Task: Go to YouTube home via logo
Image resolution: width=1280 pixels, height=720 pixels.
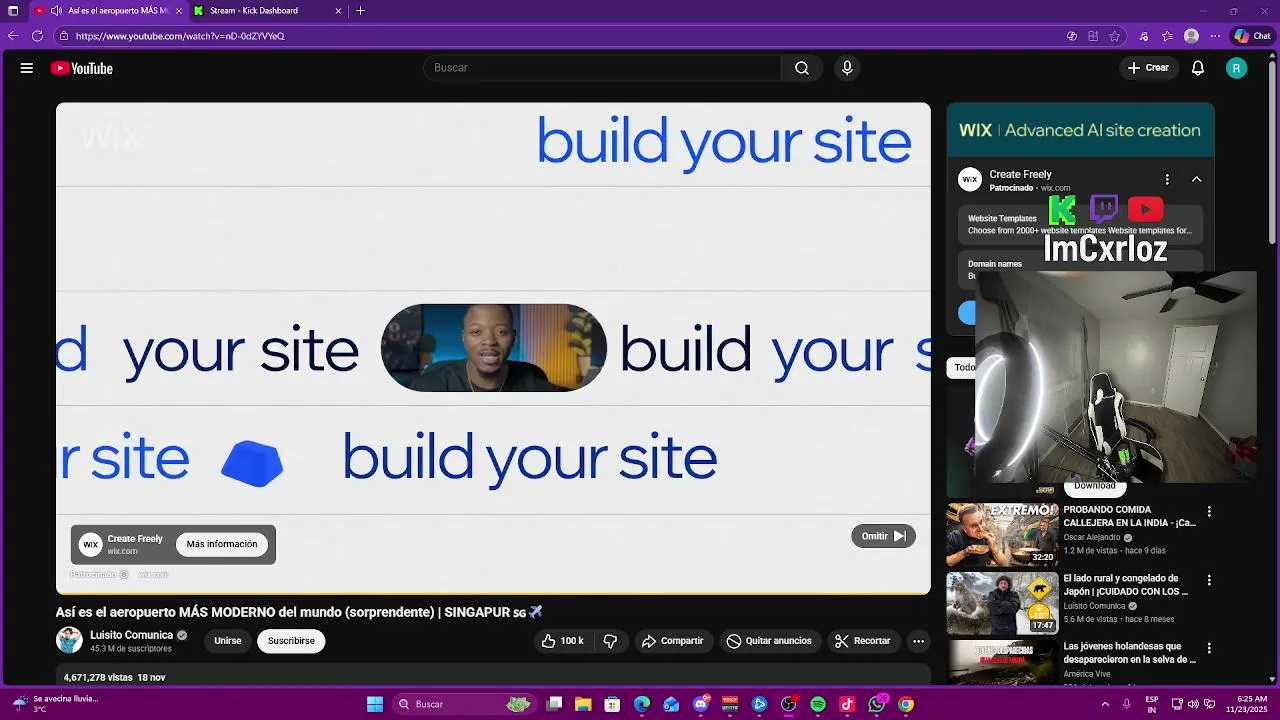Action: click(x=82, y=68)
